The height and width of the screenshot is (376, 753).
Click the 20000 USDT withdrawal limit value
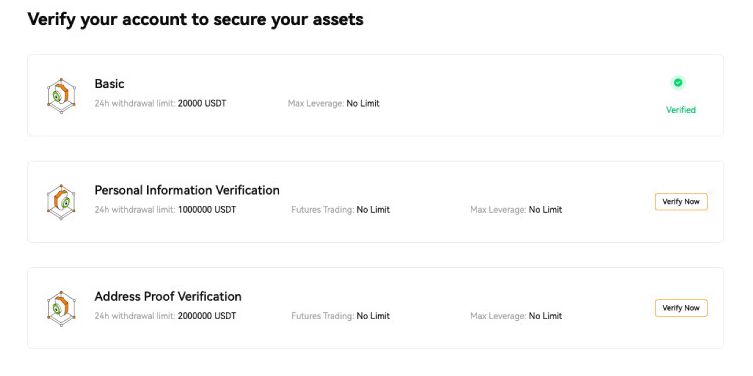click(x=202, y=103)
